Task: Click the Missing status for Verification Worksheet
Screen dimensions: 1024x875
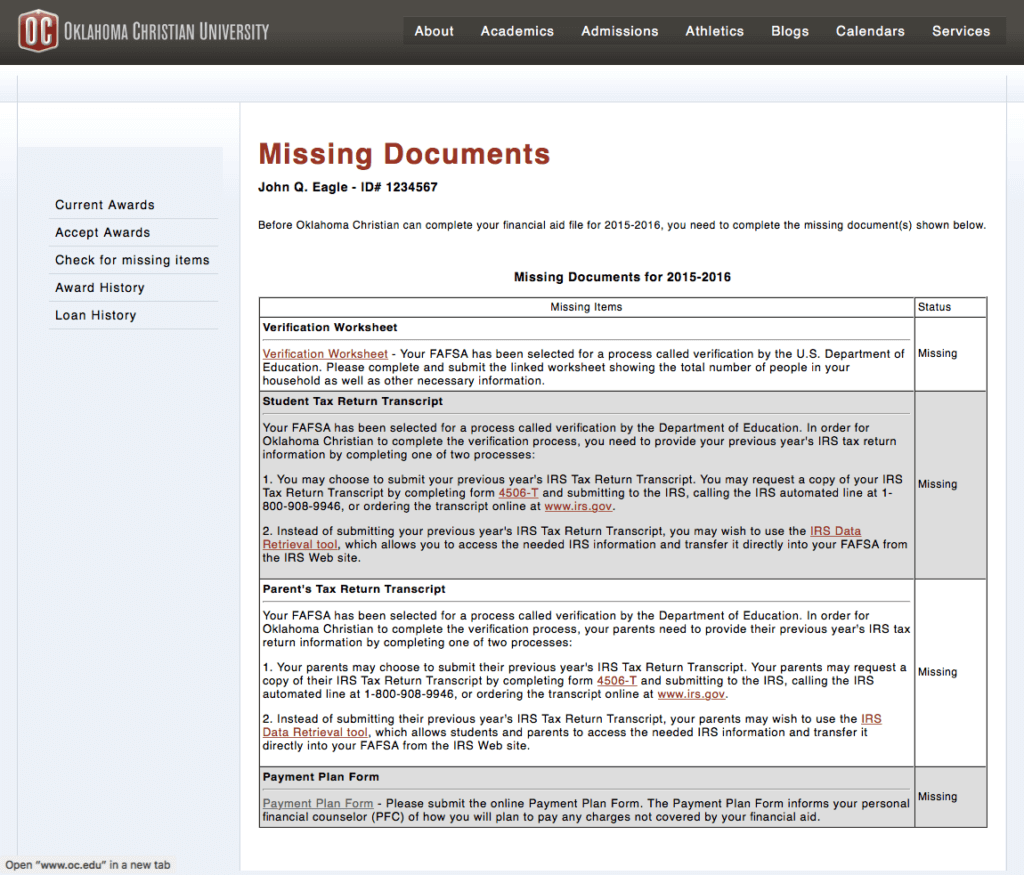Action: click(x=937, y=353)
